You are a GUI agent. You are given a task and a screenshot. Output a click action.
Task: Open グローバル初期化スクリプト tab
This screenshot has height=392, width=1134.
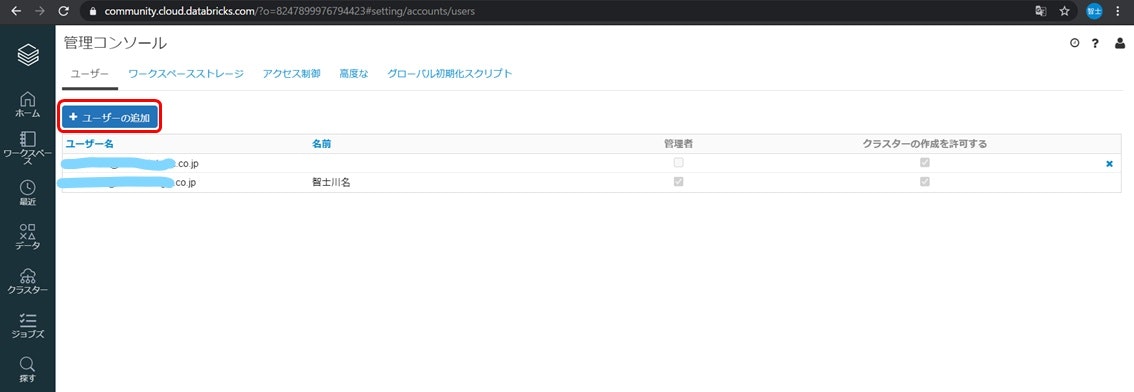pos(449,74)
